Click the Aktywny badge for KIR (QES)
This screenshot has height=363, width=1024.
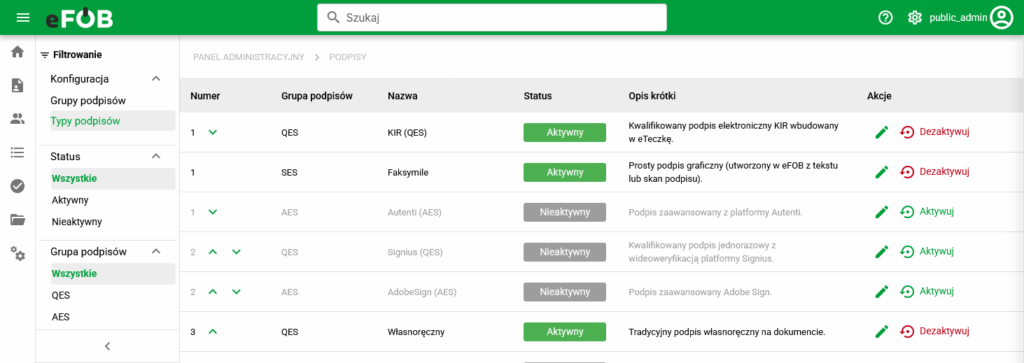(x=564, y=133)
